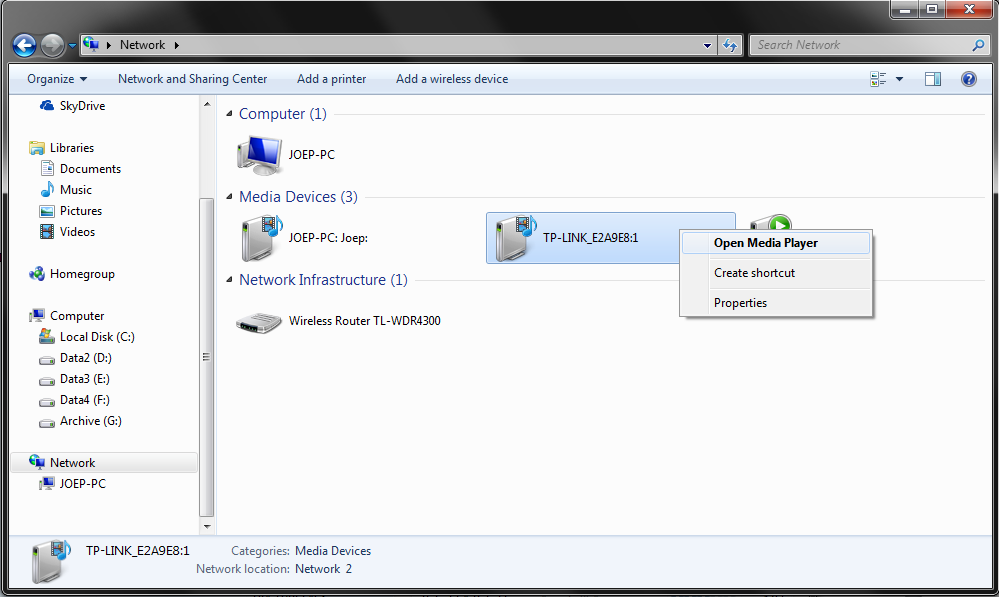Open Network and Sharing Center
Image resolution: width=999 pixels, height=597 pixels.
coord(192,79)
